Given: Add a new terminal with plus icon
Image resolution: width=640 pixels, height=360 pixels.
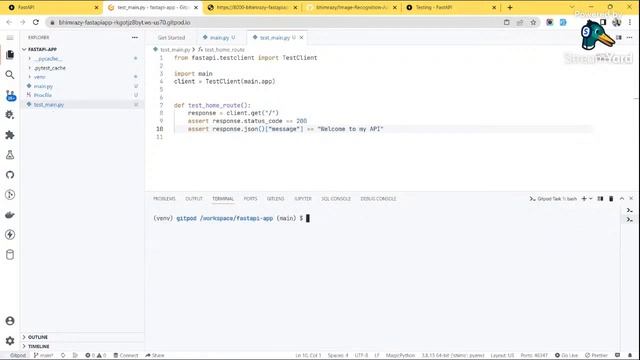Looking at the screenshot, I should pyautogui.click(x=584, y=199).
